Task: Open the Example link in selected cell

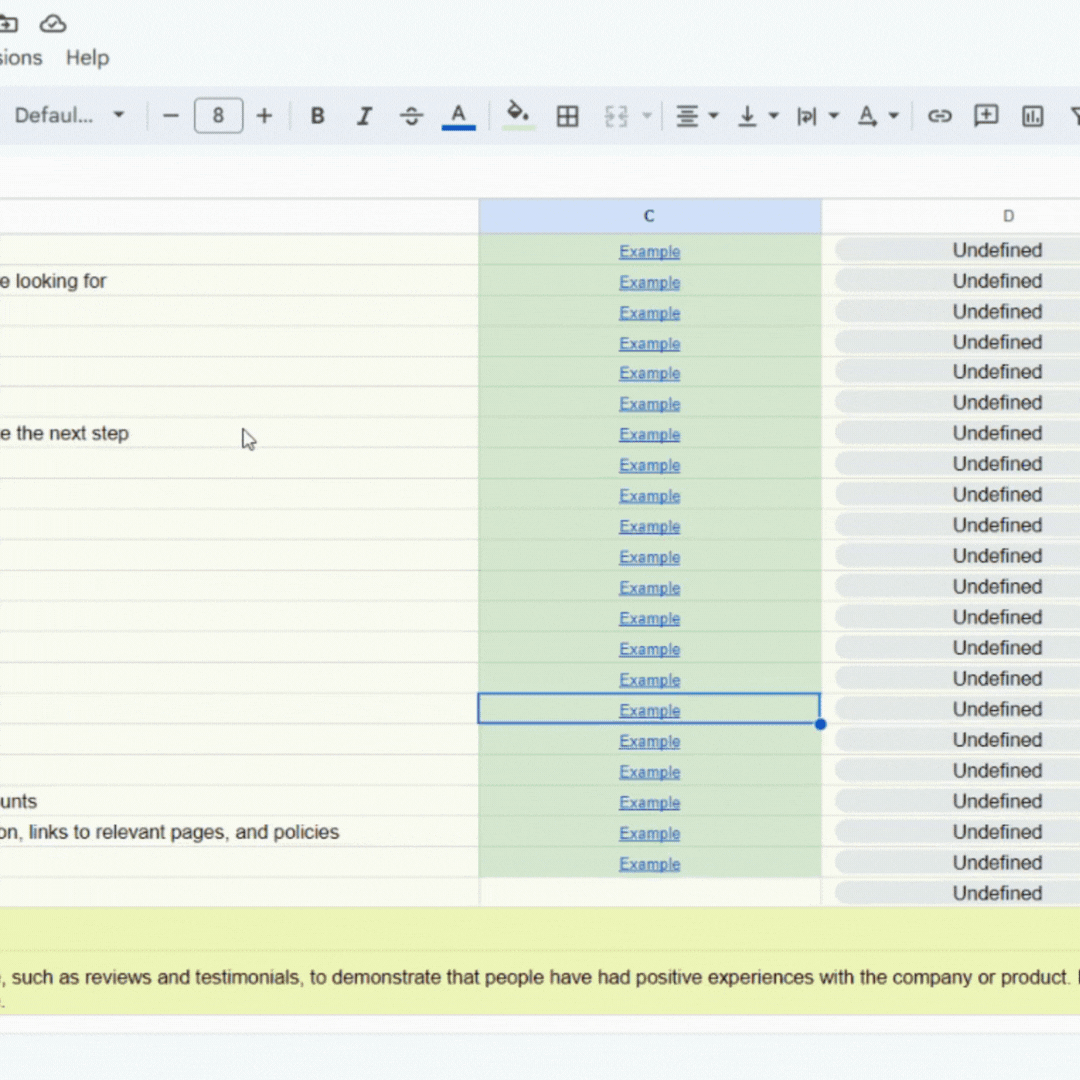Action: point(649,711)
